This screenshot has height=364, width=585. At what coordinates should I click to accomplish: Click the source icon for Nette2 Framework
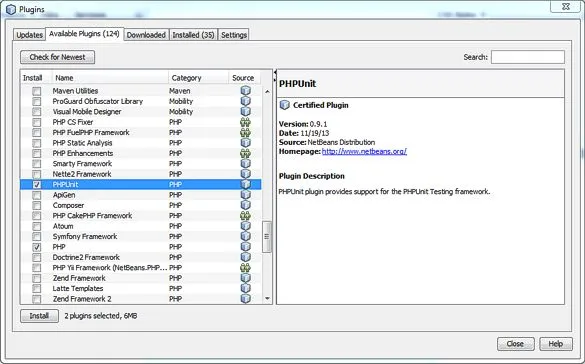[245, 174]
